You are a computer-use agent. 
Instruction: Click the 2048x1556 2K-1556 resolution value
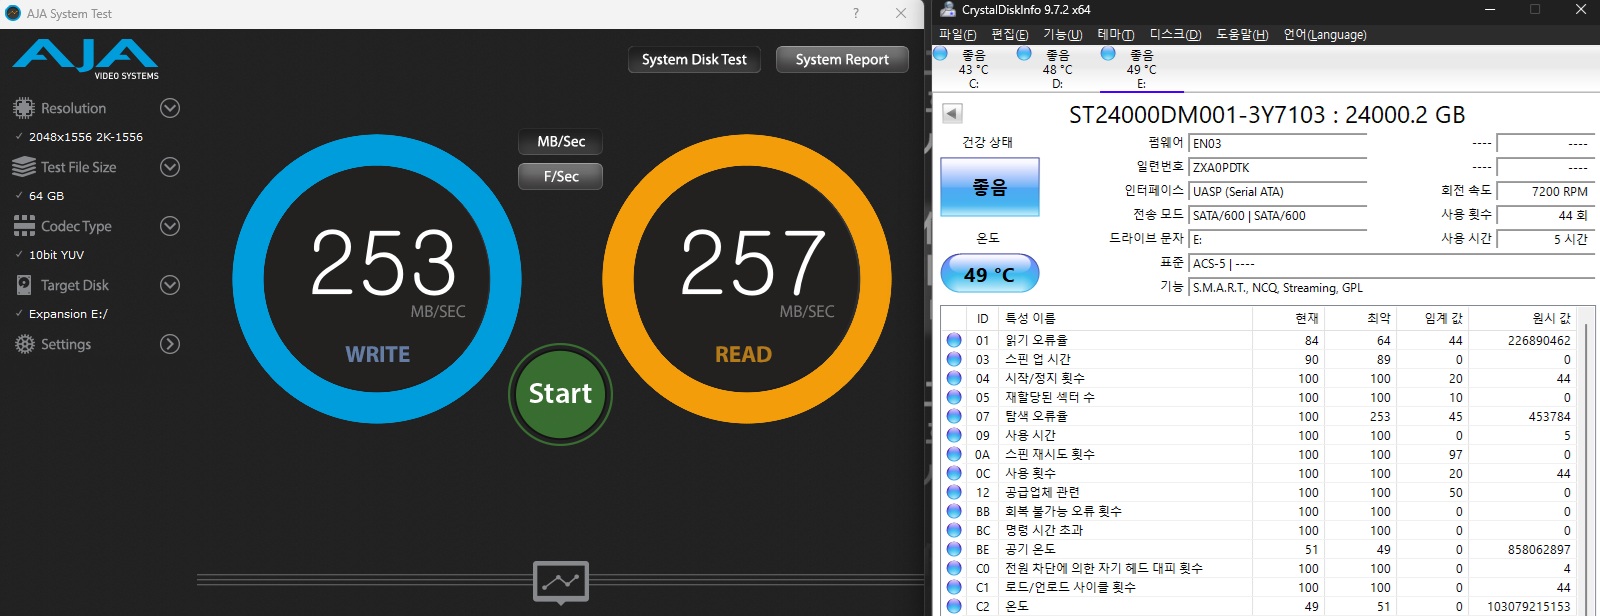tap(86, 137)
